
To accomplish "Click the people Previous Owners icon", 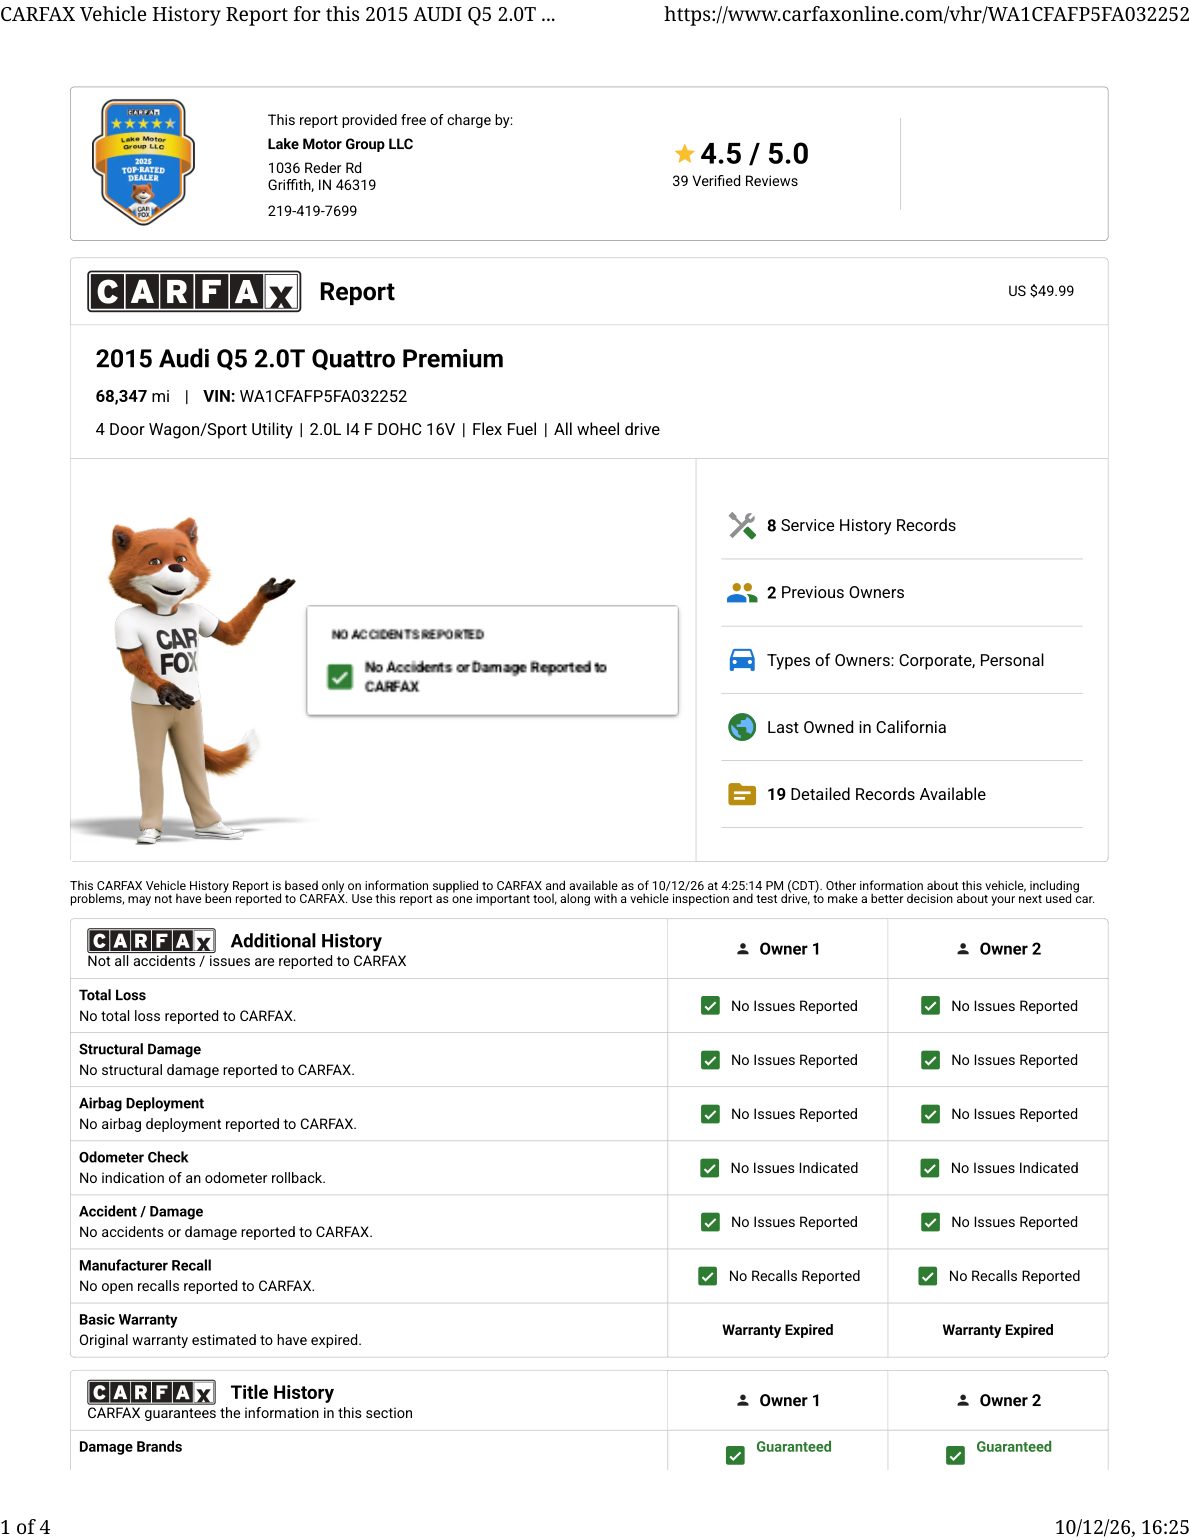I will [742, 593].
